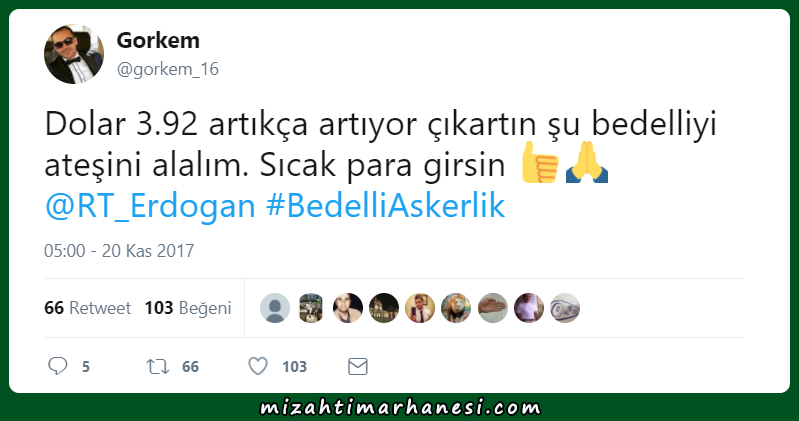The image size is (799, 421).
Task: View the 66 Retweet list
Action: click(88, 308)
